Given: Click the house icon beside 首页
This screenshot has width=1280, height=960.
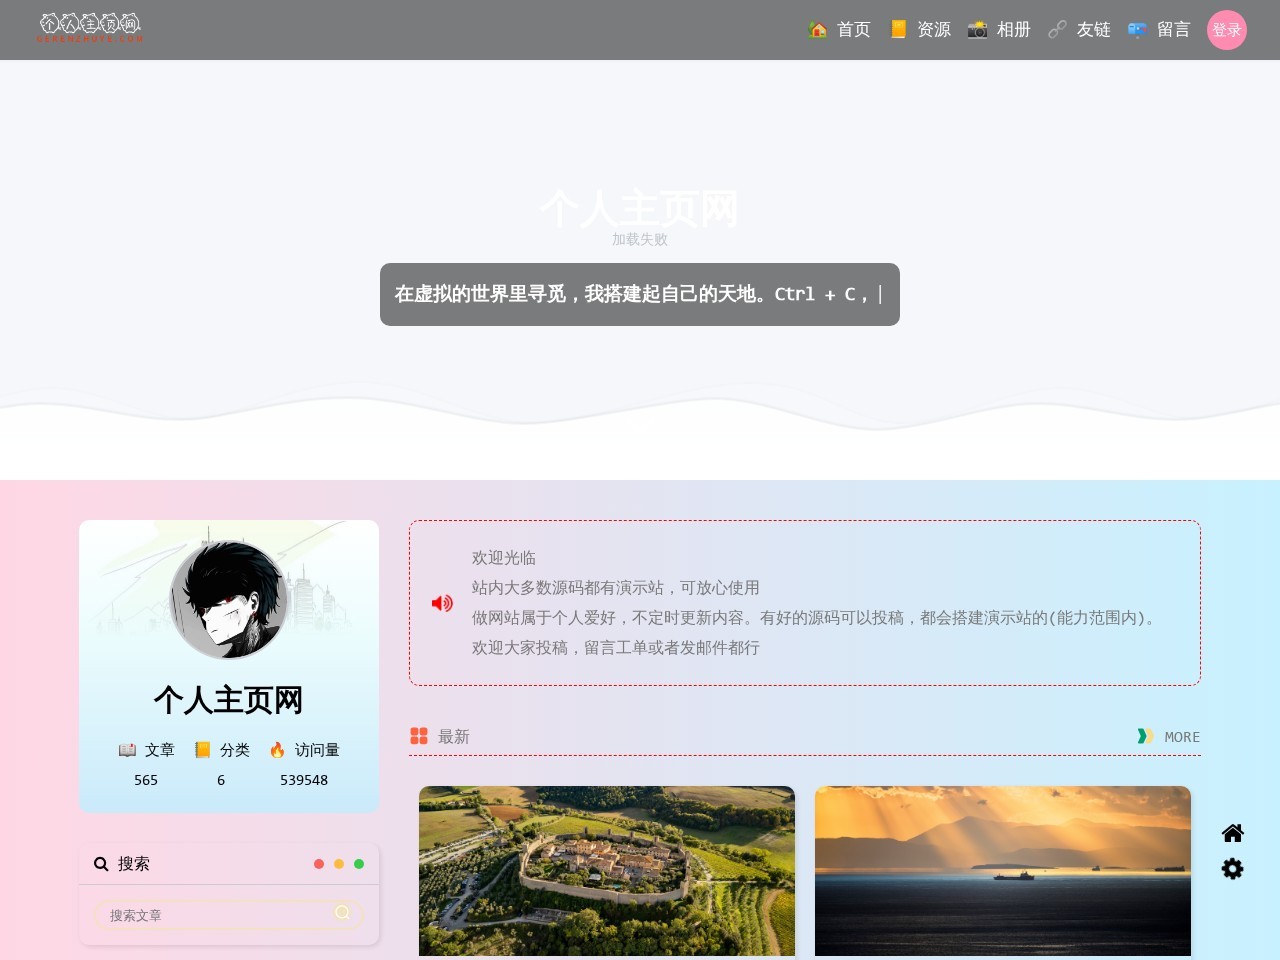Looking at the screenshot, I should [818, 30].
